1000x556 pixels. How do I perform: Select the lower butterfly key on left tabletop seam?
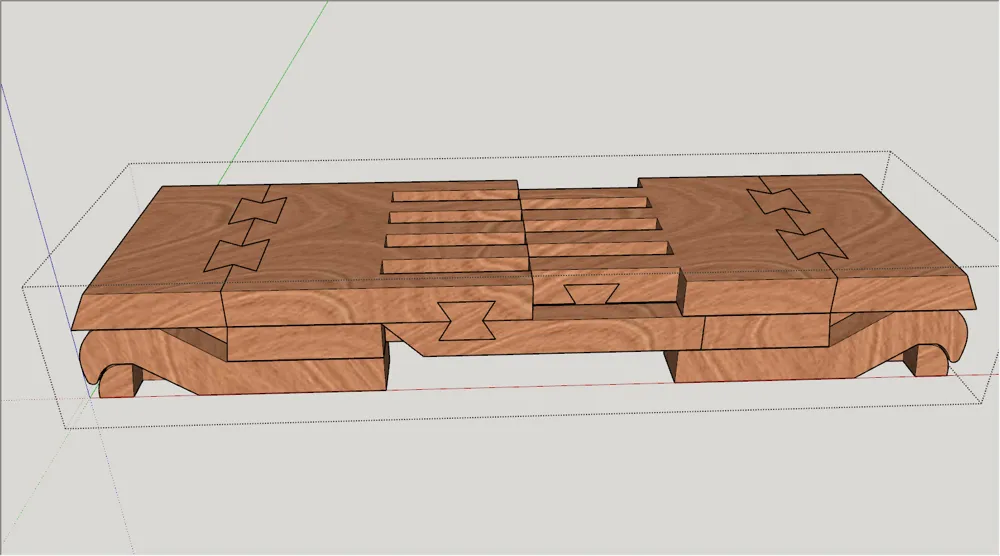click(237, 256)
